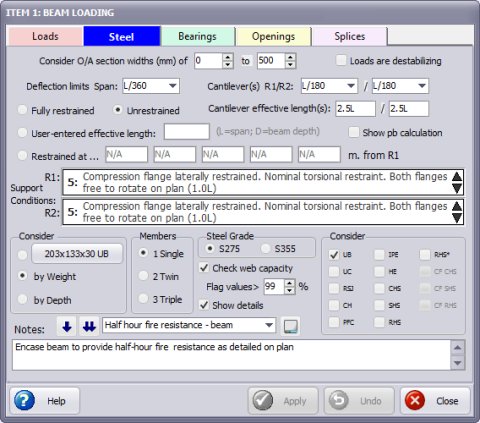Open the Bearings tab
Image resolution: width=480 pixels, height=423 pixels.
[197, 36]
